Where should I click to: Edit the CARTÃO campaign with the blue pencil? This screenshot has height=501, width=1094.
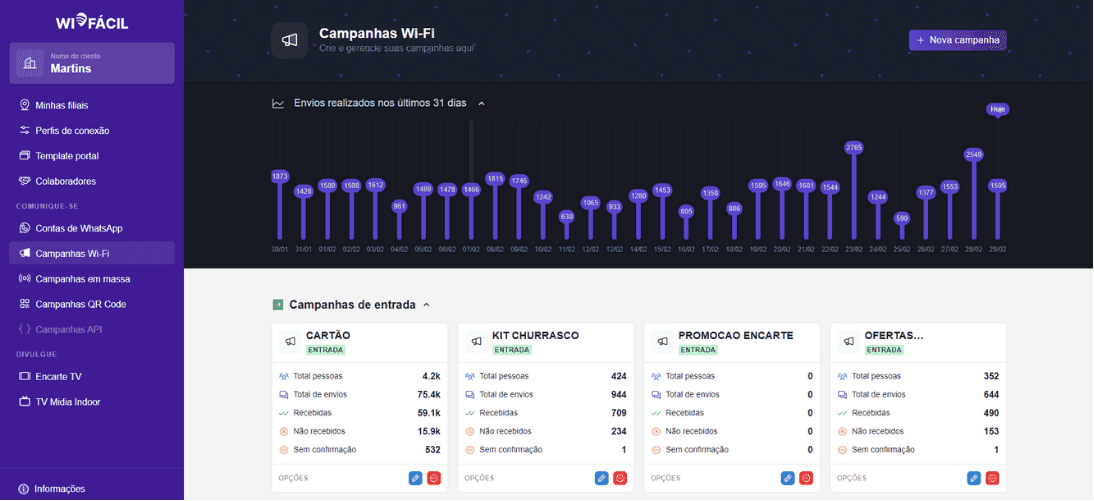(415, 479)
